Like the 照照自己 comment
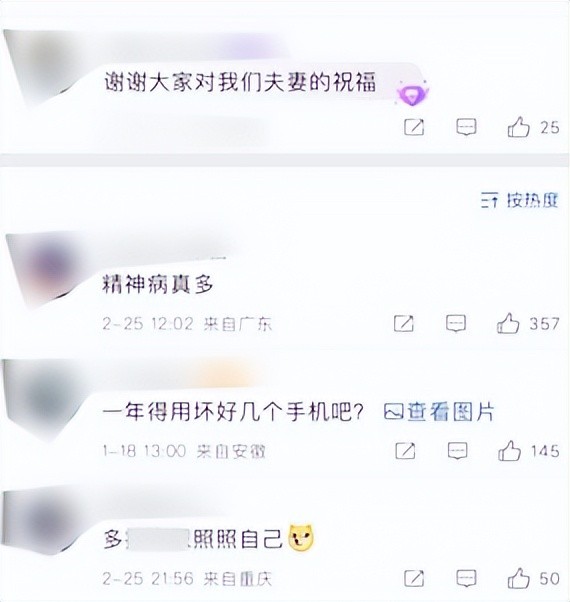Image resolution: width=570 pixels, height=602 pixels. coord(519,578)
